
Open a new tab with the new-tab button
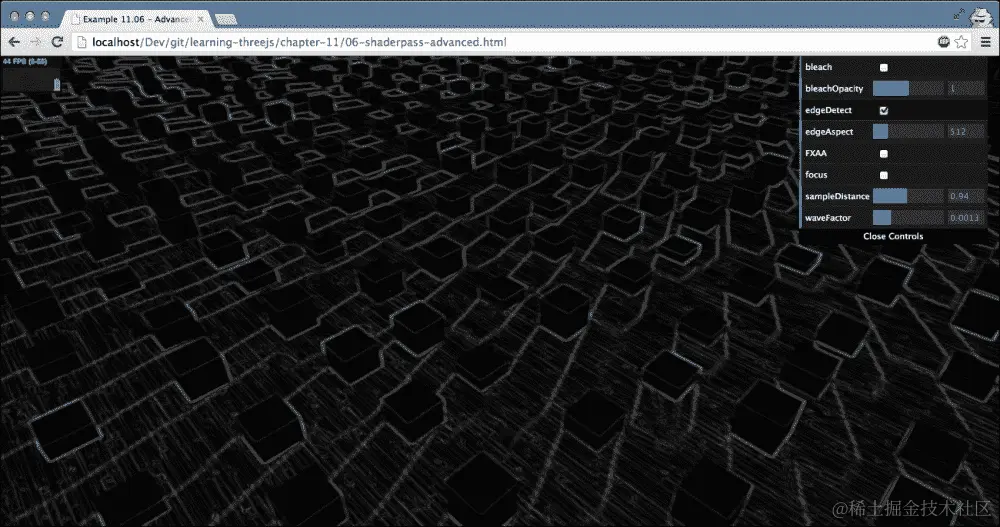[x=226, y=20]
